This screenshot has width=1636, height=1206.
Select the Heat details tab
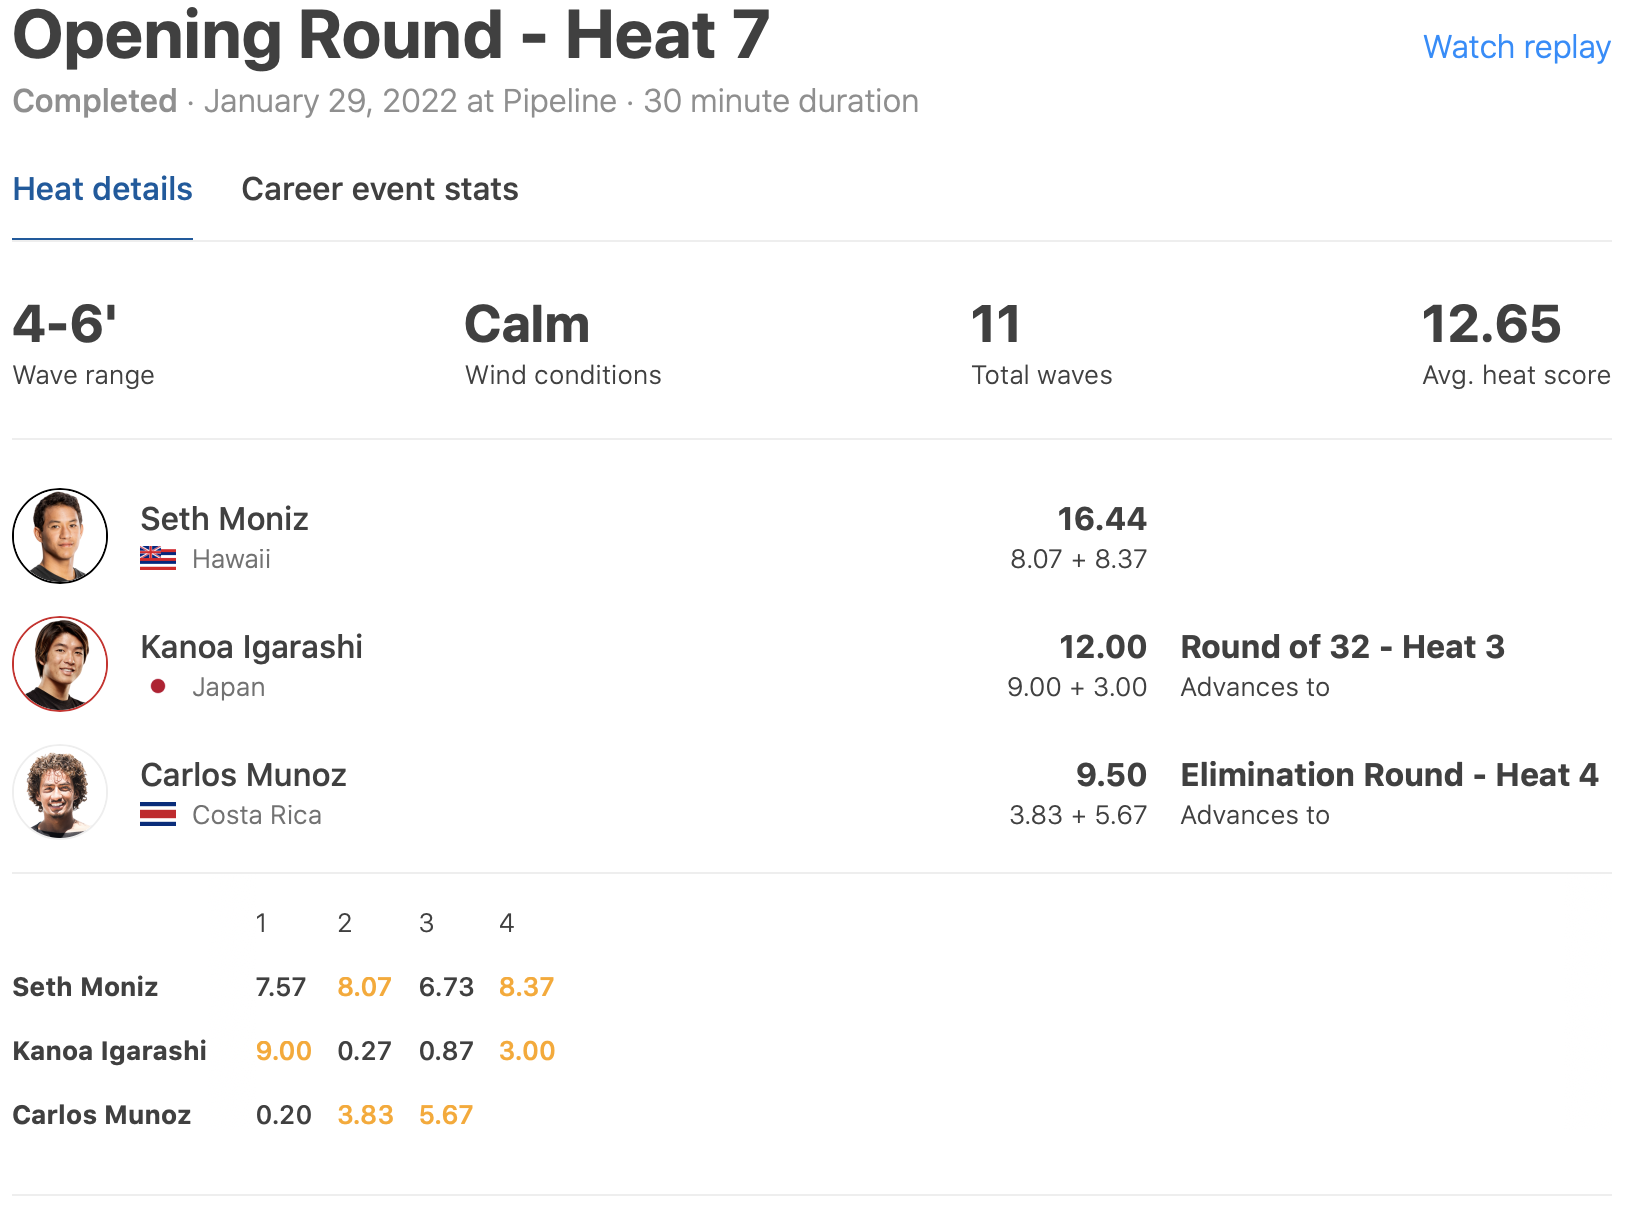point(102,189)
